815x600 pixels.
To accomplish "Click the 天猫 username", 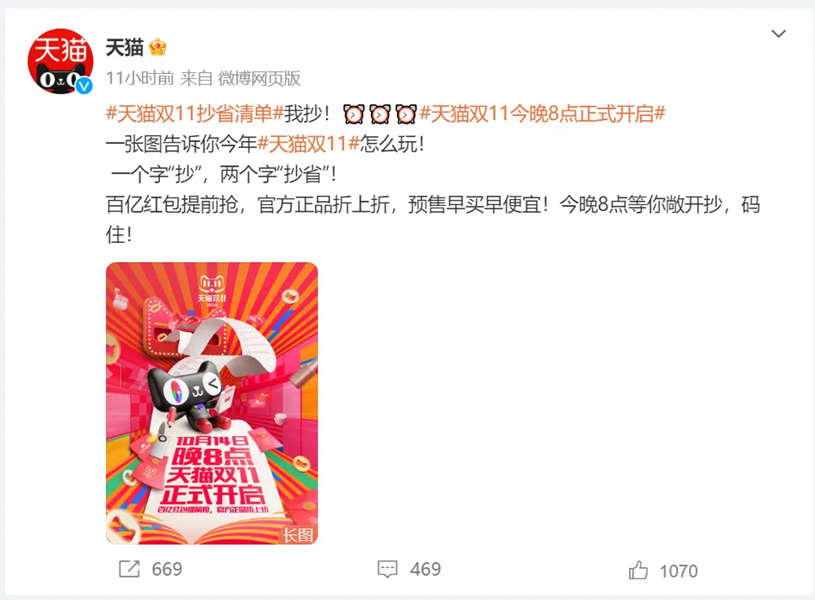I will click(x=125, y=48).
